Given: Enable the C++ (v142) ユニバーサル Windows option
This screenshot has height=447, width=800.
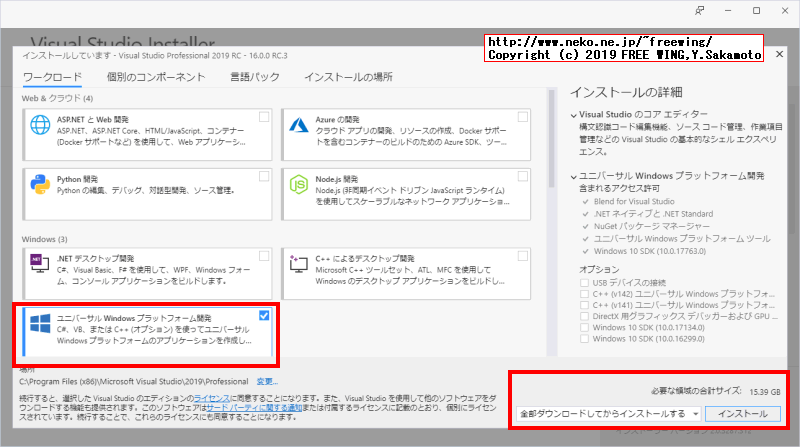Looking at the screenshot, I should [x=584, y=293].
